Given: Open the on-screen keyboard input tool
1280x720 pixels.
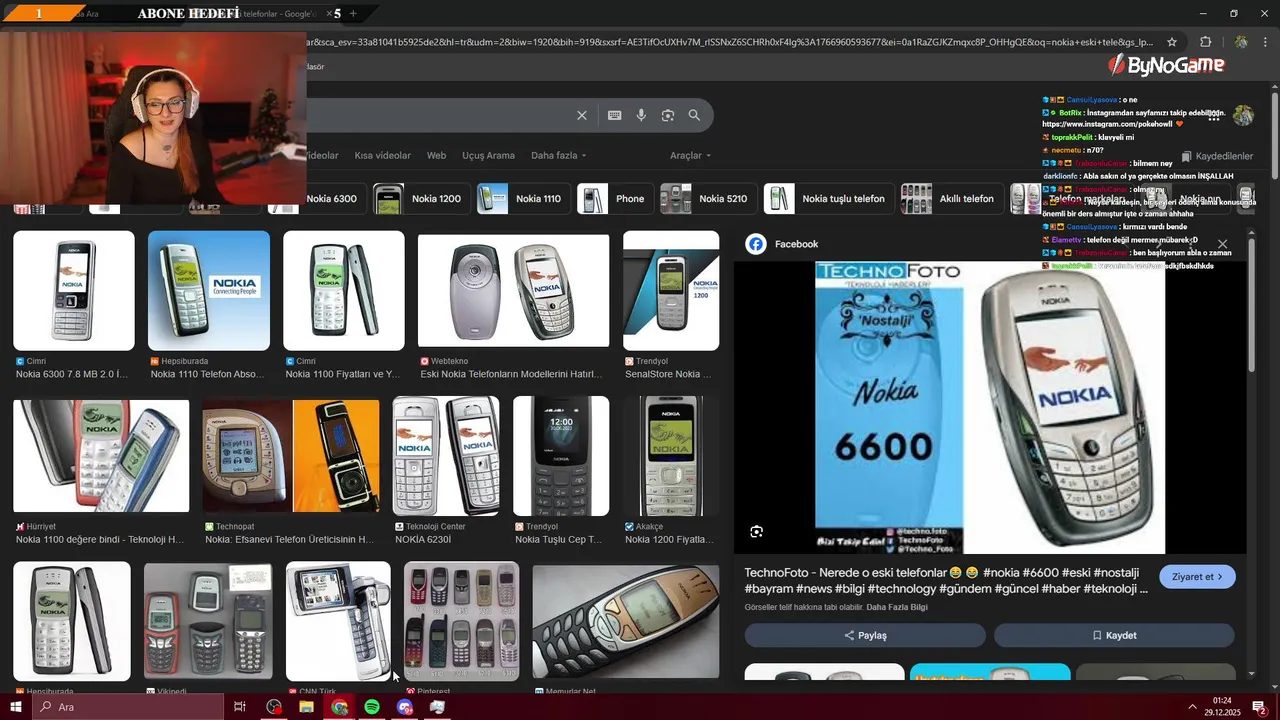Looking at the screenshot, I should [614, 115].
